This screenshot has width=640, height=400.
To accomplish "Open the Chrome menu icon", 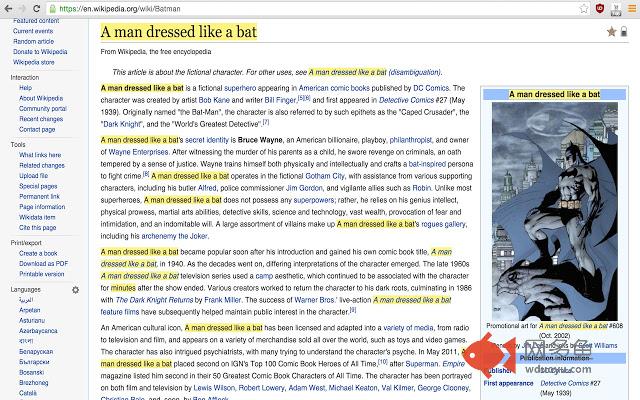I will click(631, 8).
